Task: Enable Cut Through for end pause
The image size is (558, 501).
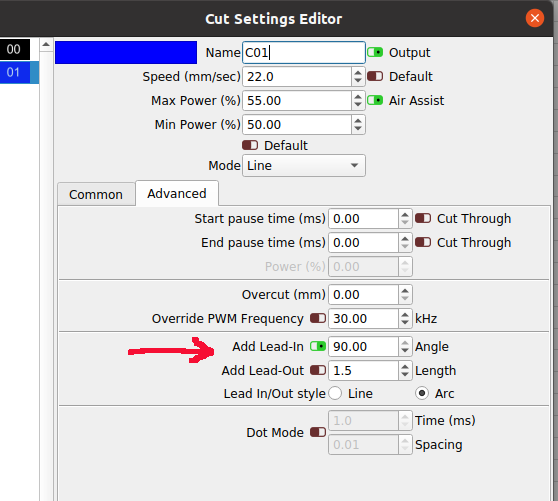Action: [x=423, y=242]
